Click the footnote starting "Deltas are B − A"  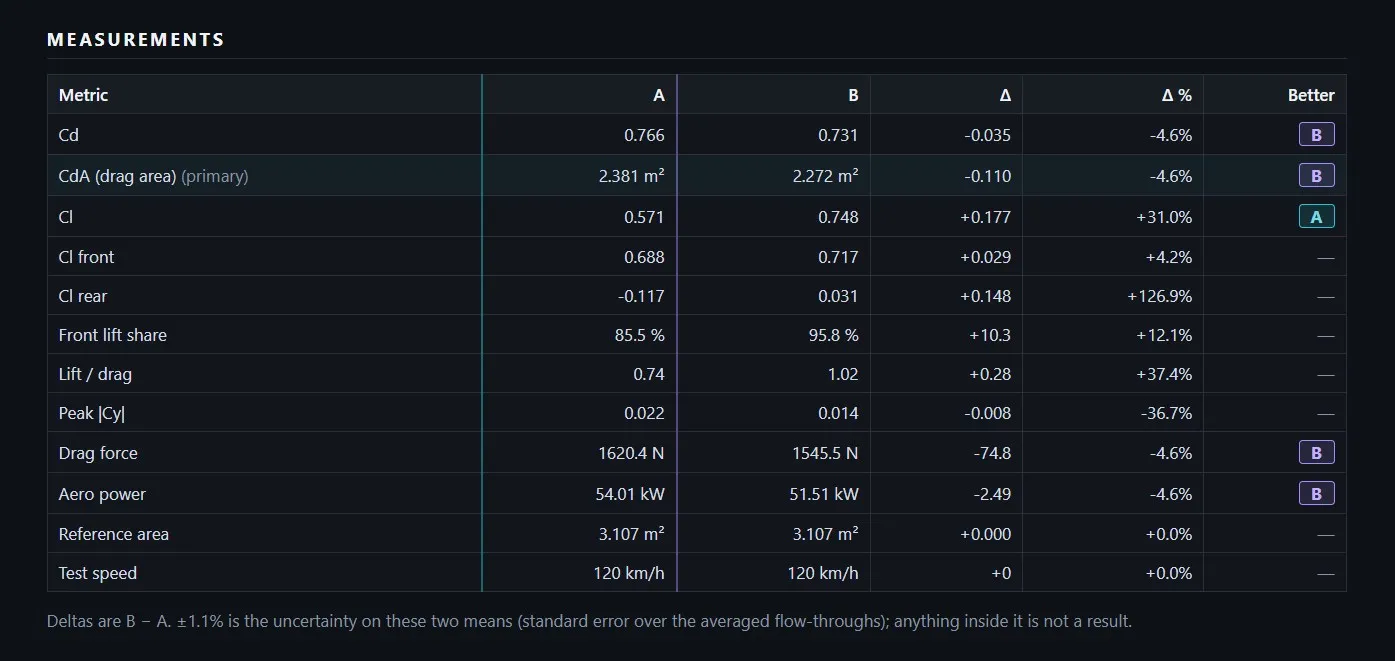589,621
